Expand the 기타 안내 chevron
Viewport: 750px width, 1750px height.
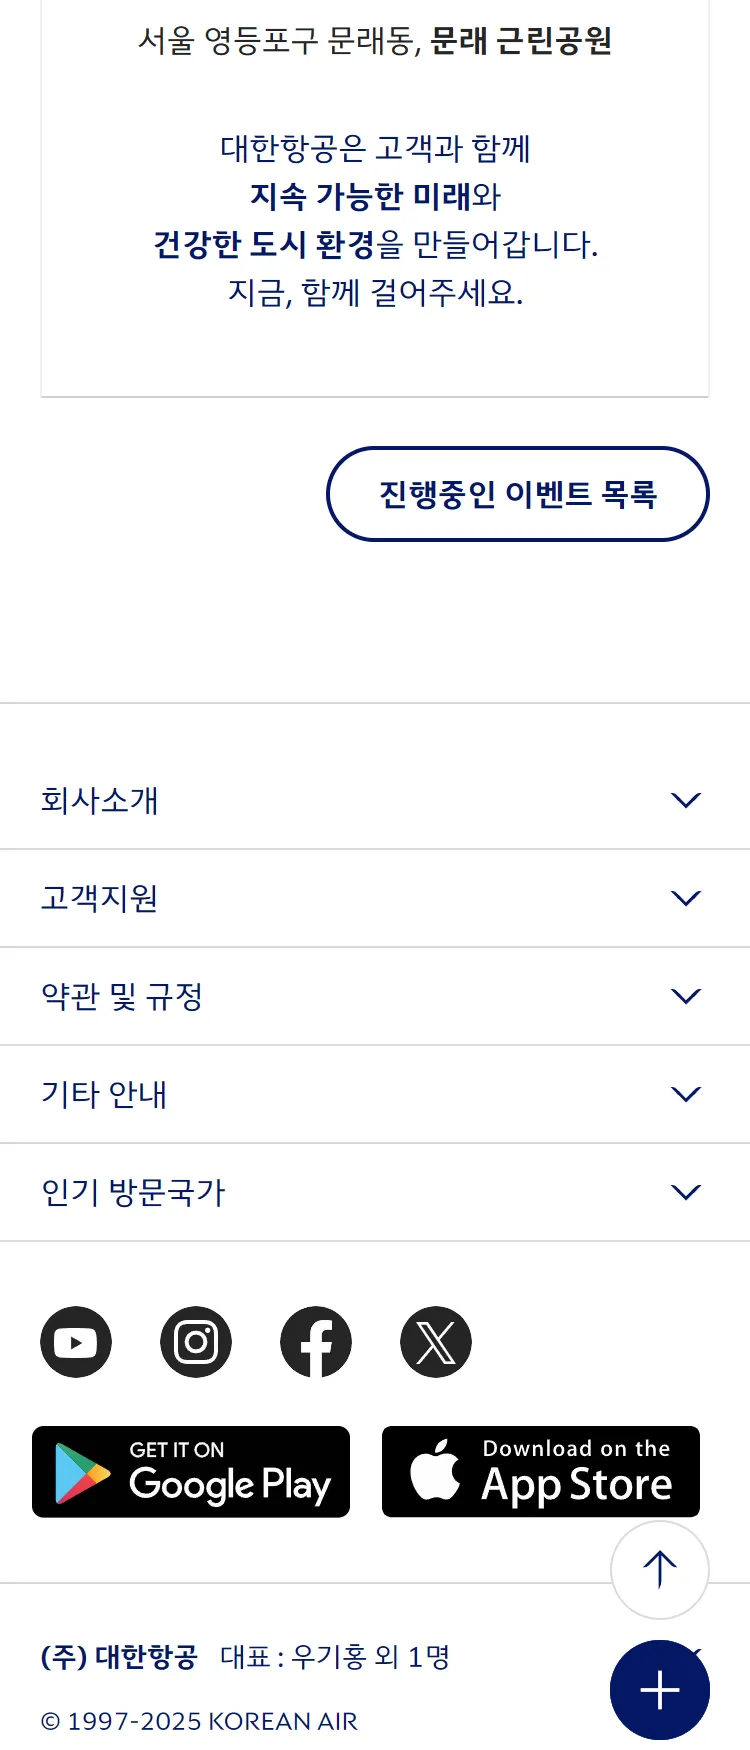(x=686, y=1094)
